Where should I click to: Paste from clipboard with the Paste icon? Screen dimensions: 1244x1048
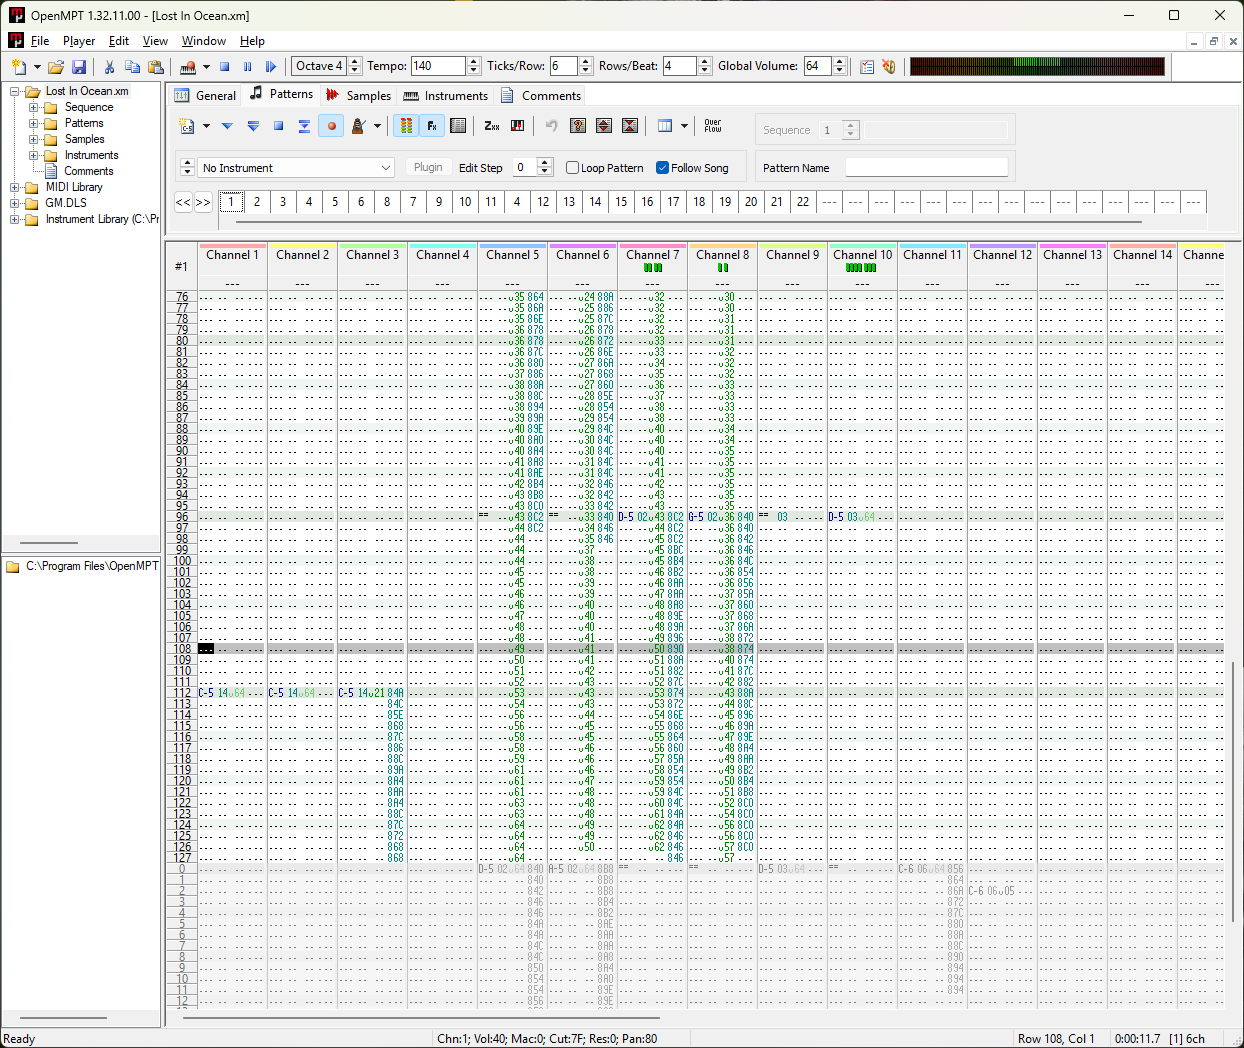pos(155,67)
